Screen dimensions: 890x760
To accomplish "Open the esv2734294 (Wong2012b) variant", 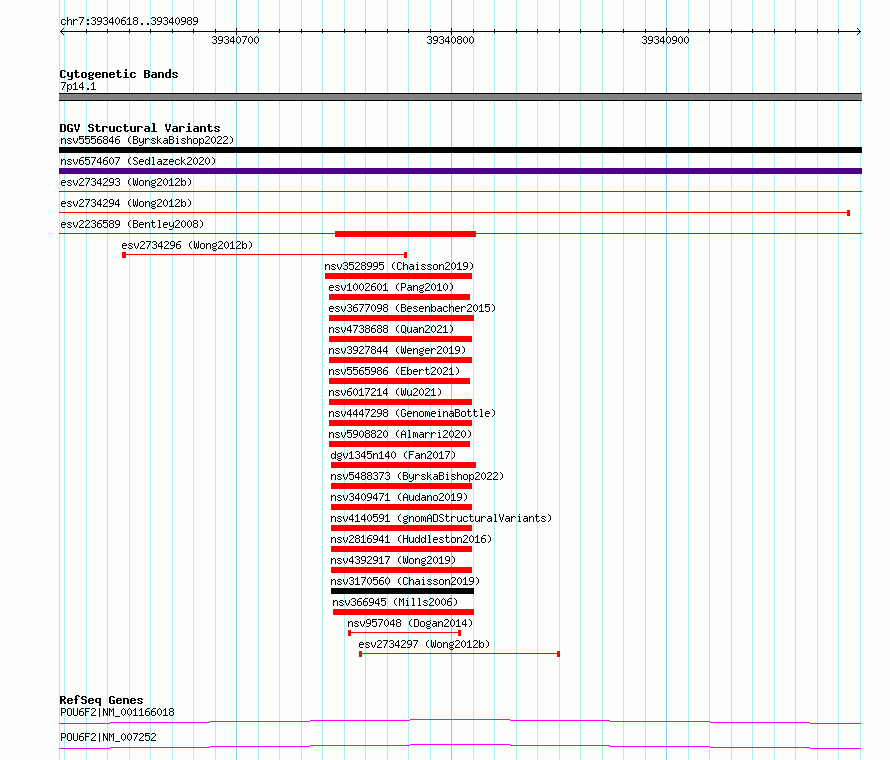I will (126, 203).
